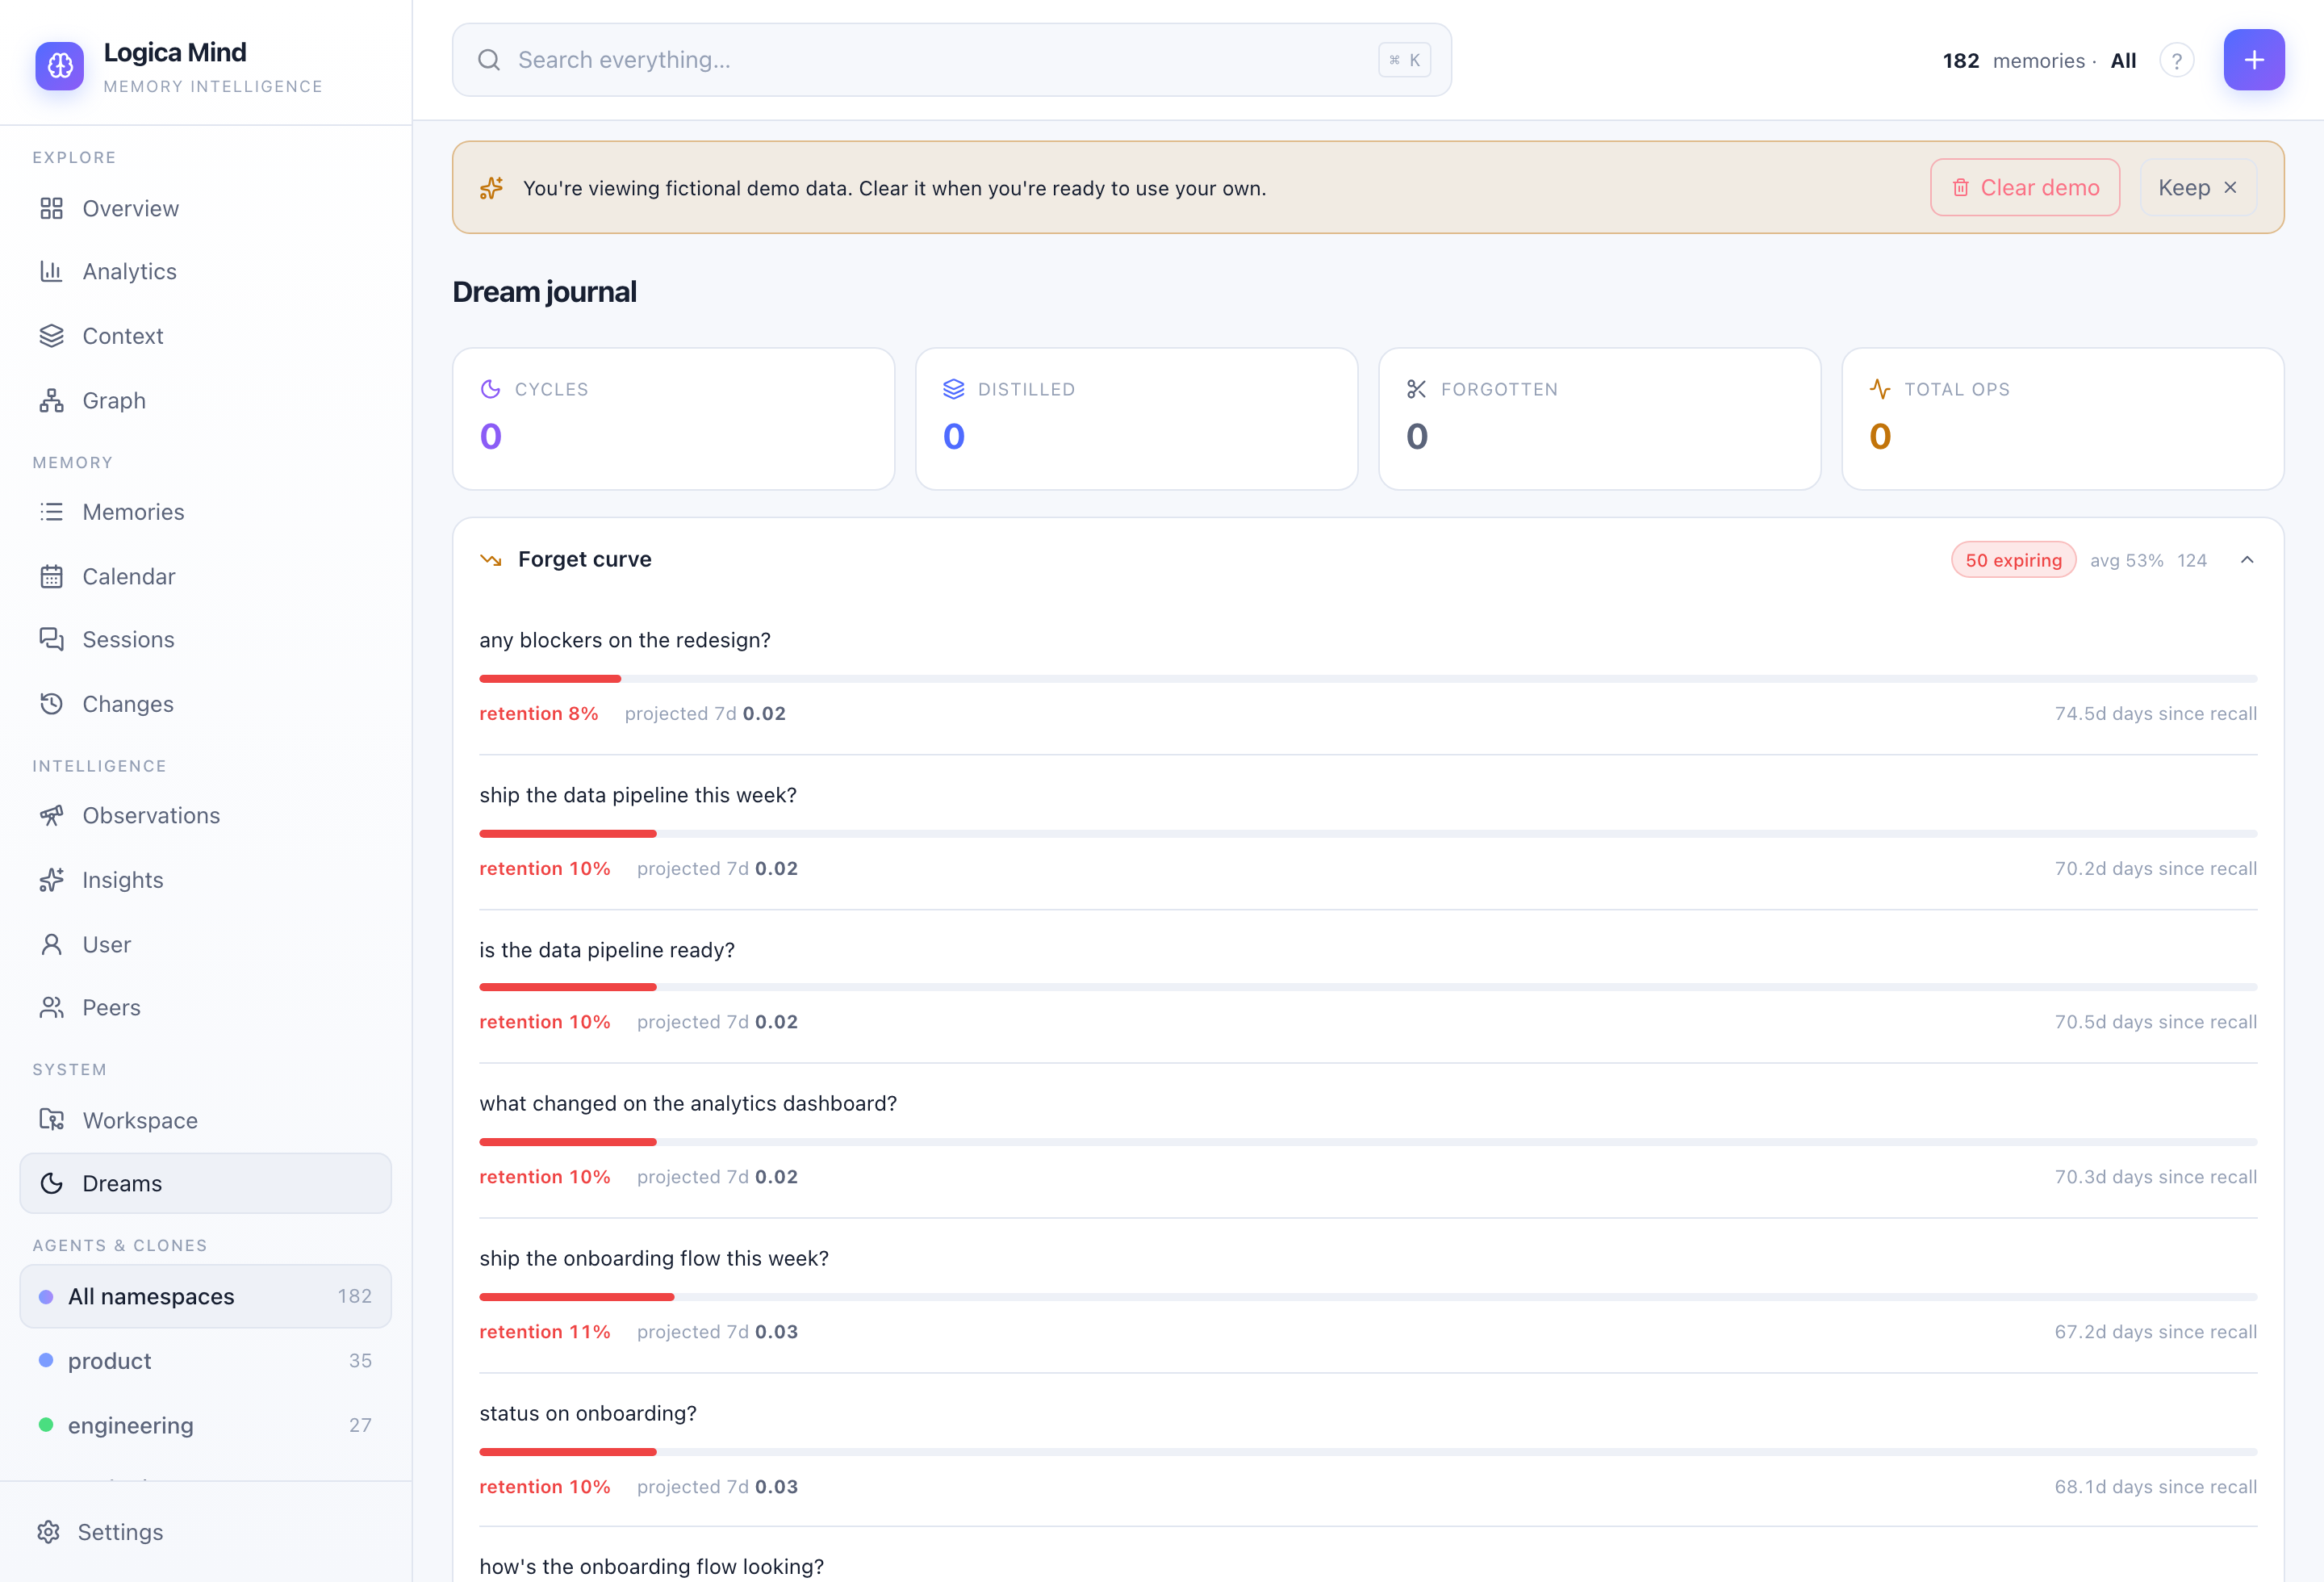Click the Cycles stat card value
The width and height of the screenshot is (2324, 1582).
tap(490, 436)
